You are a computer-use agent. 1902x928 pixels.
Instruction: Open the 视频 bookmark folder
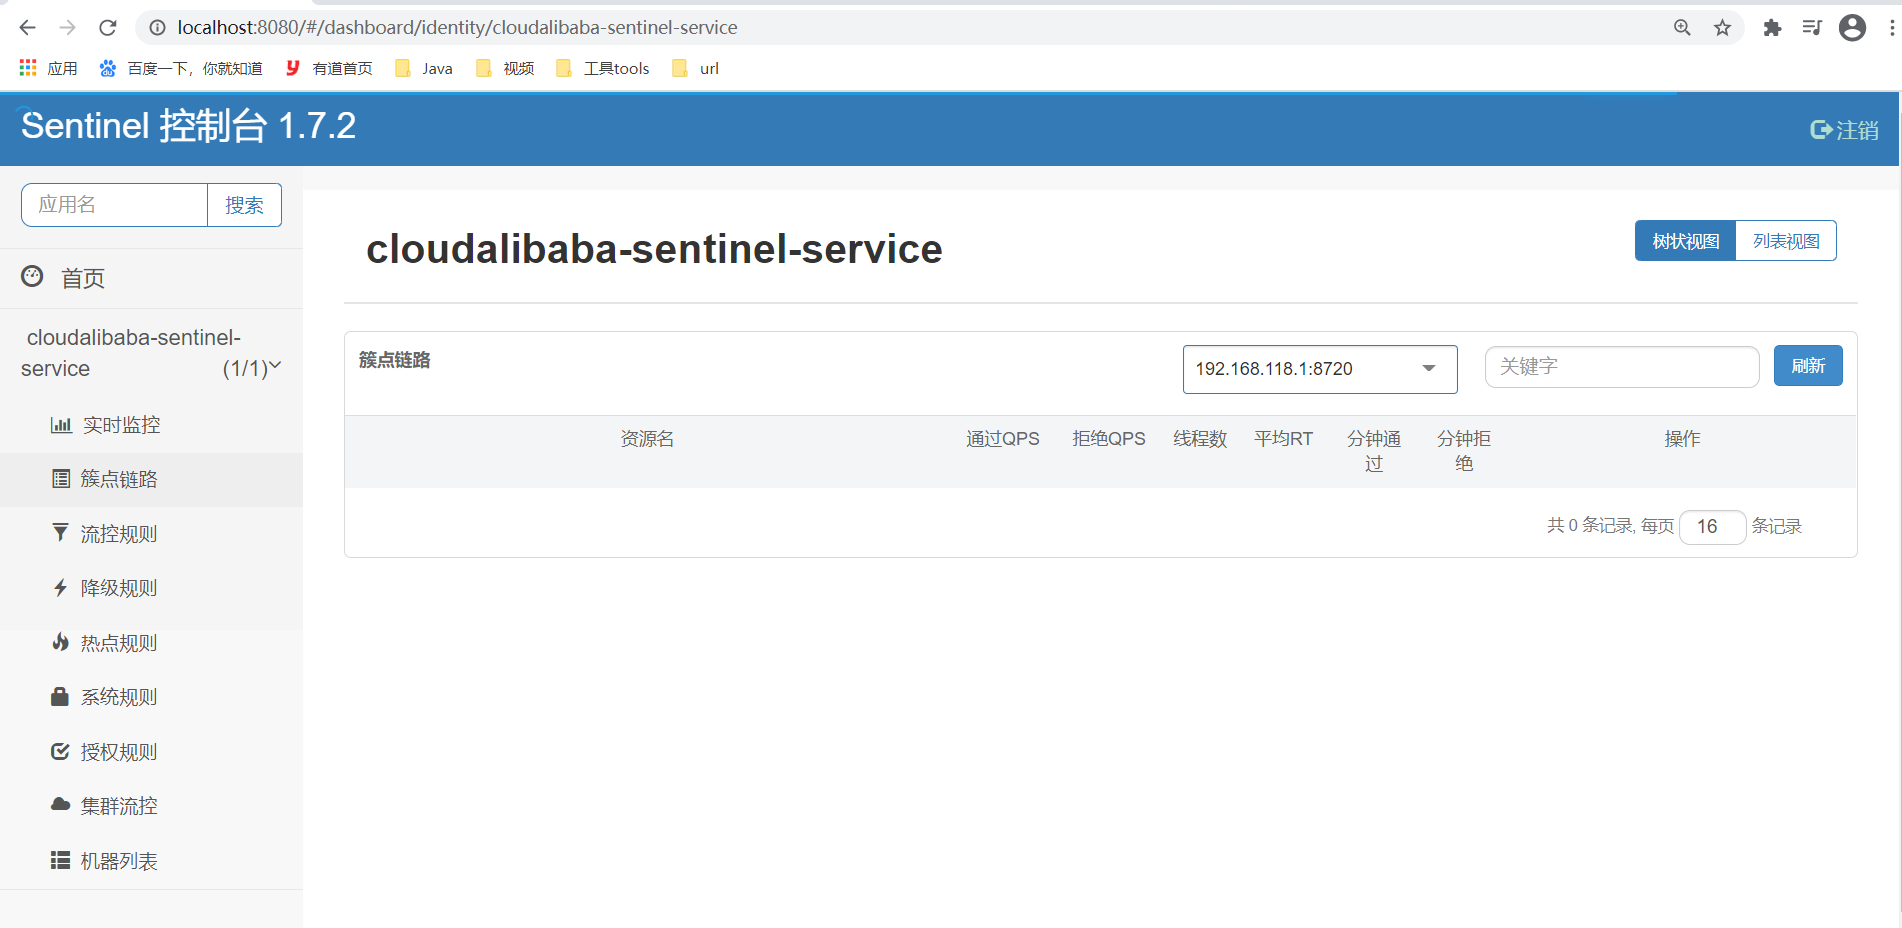click(505, 68)
